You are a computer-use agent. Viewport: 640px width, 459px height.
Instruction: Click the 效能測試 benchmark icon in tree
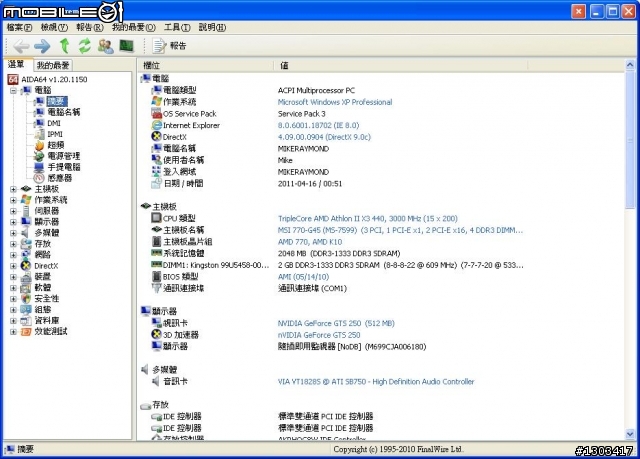pos(26,332)
